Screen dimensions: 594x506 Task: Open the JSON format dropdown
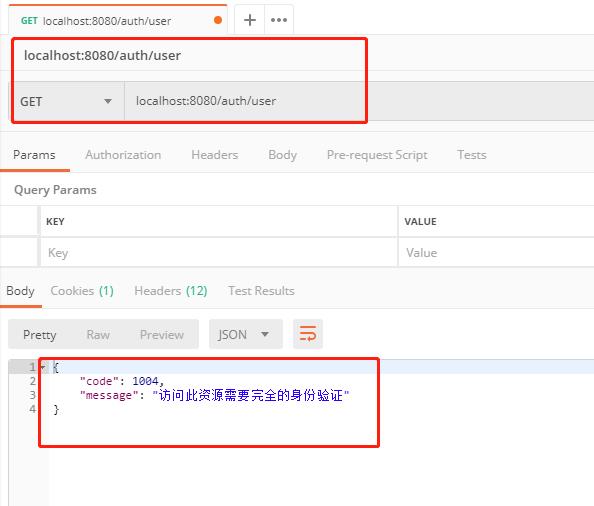tap(245, 334)
